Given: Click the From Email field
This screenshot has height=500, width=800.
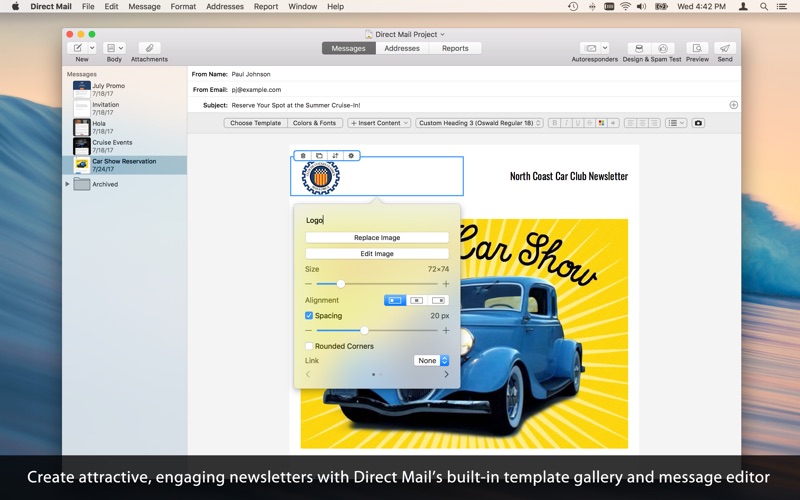Looking at the screenshot, I should 484,89.
